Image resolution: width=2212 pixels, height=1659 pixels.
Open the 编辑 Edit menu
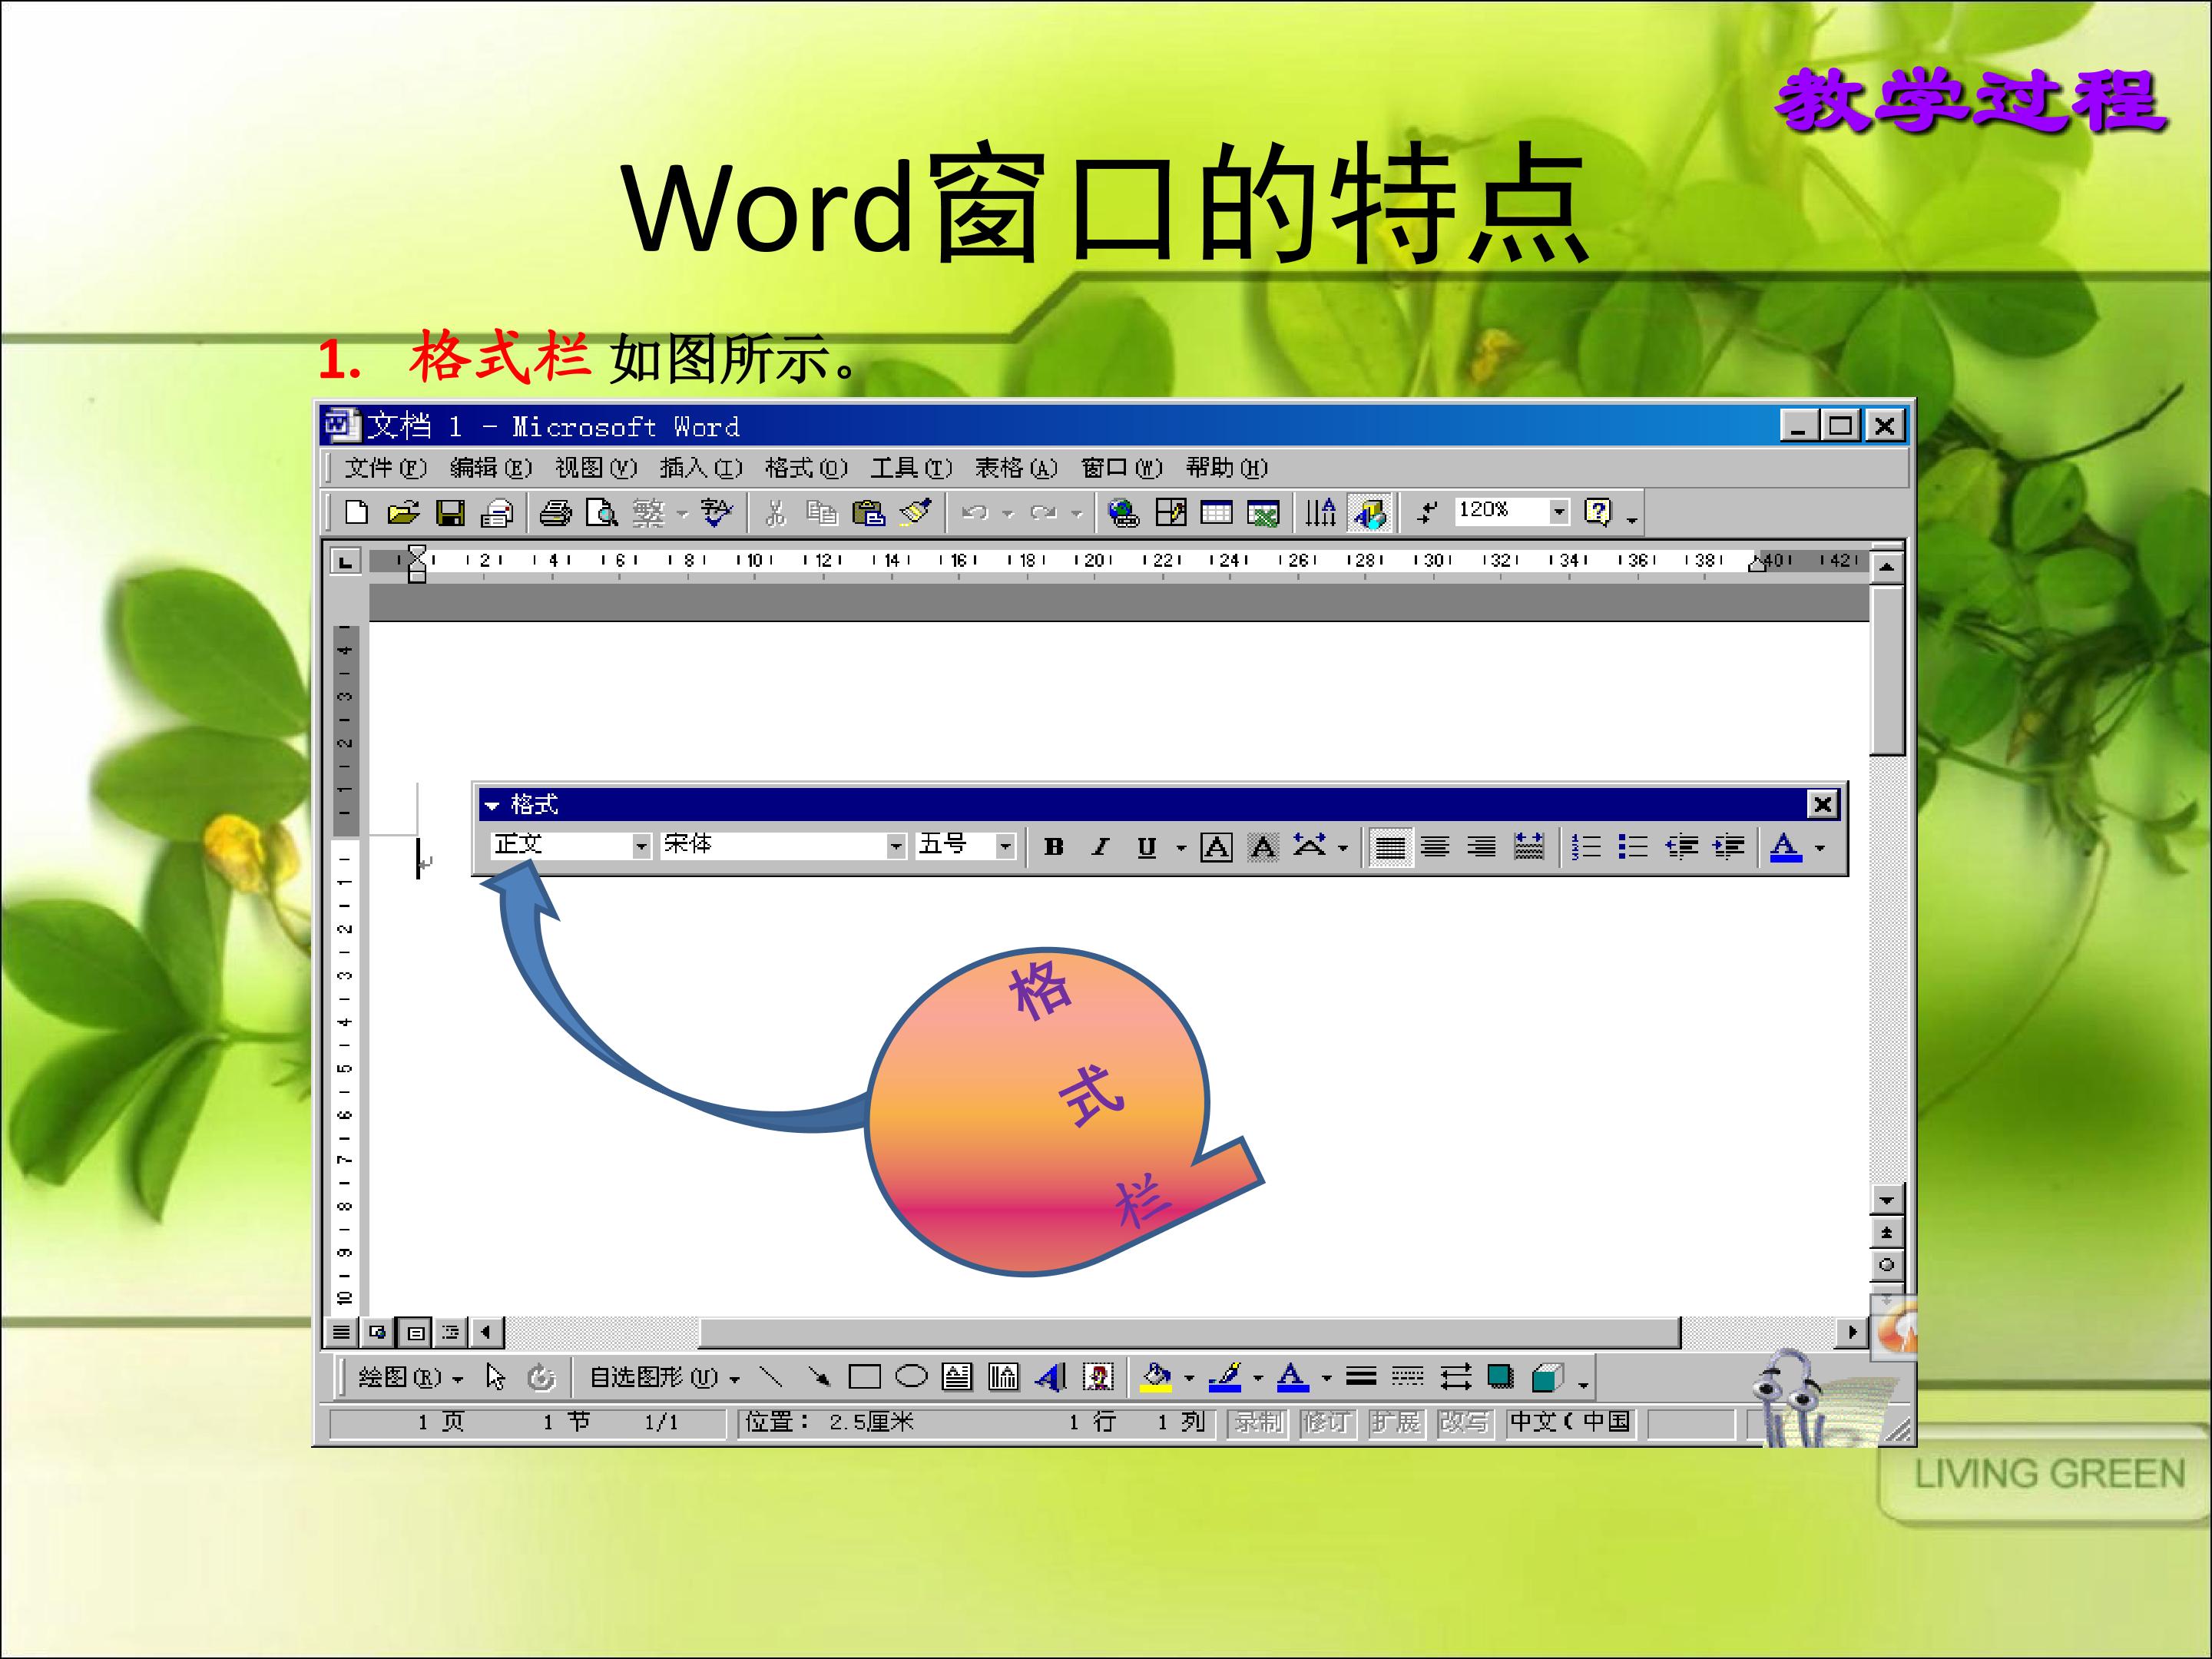(490, 468)
